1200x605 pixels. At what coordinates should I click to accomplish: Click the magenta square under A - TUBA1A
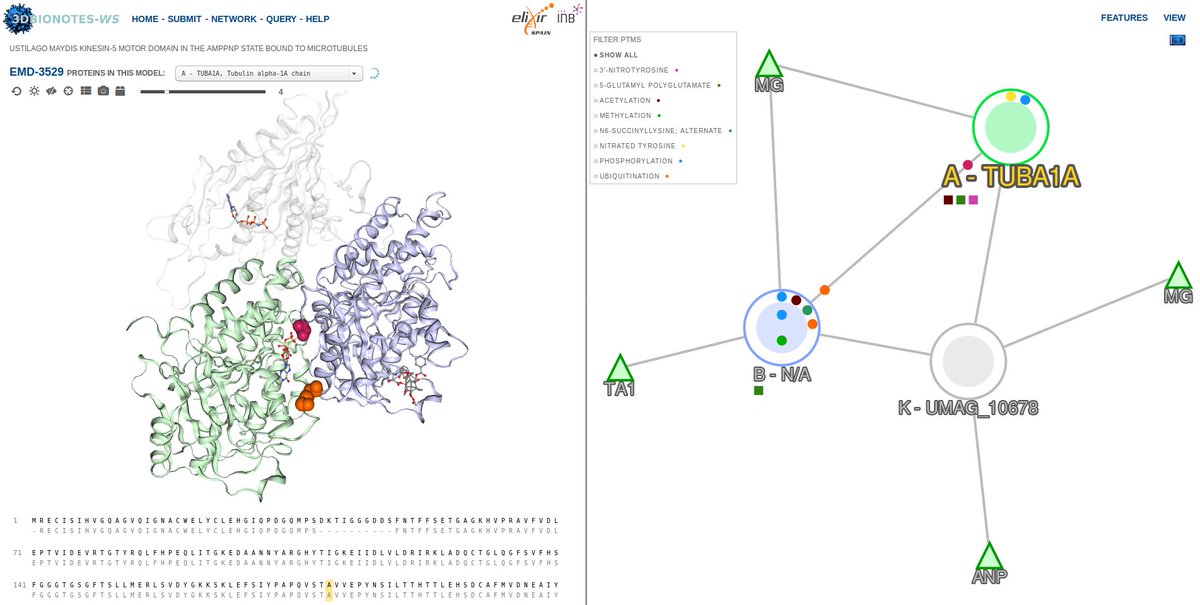[973, 200]
